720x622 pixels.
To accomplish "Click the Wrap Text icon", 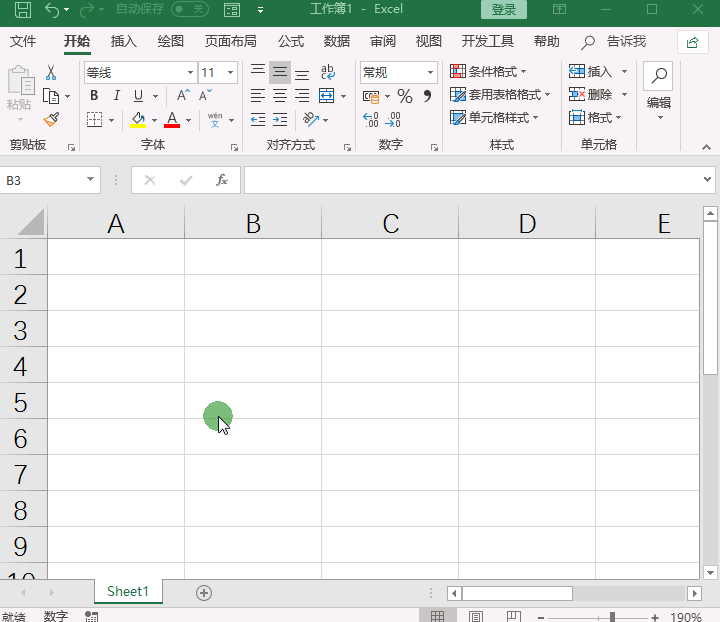I will 327,73.
